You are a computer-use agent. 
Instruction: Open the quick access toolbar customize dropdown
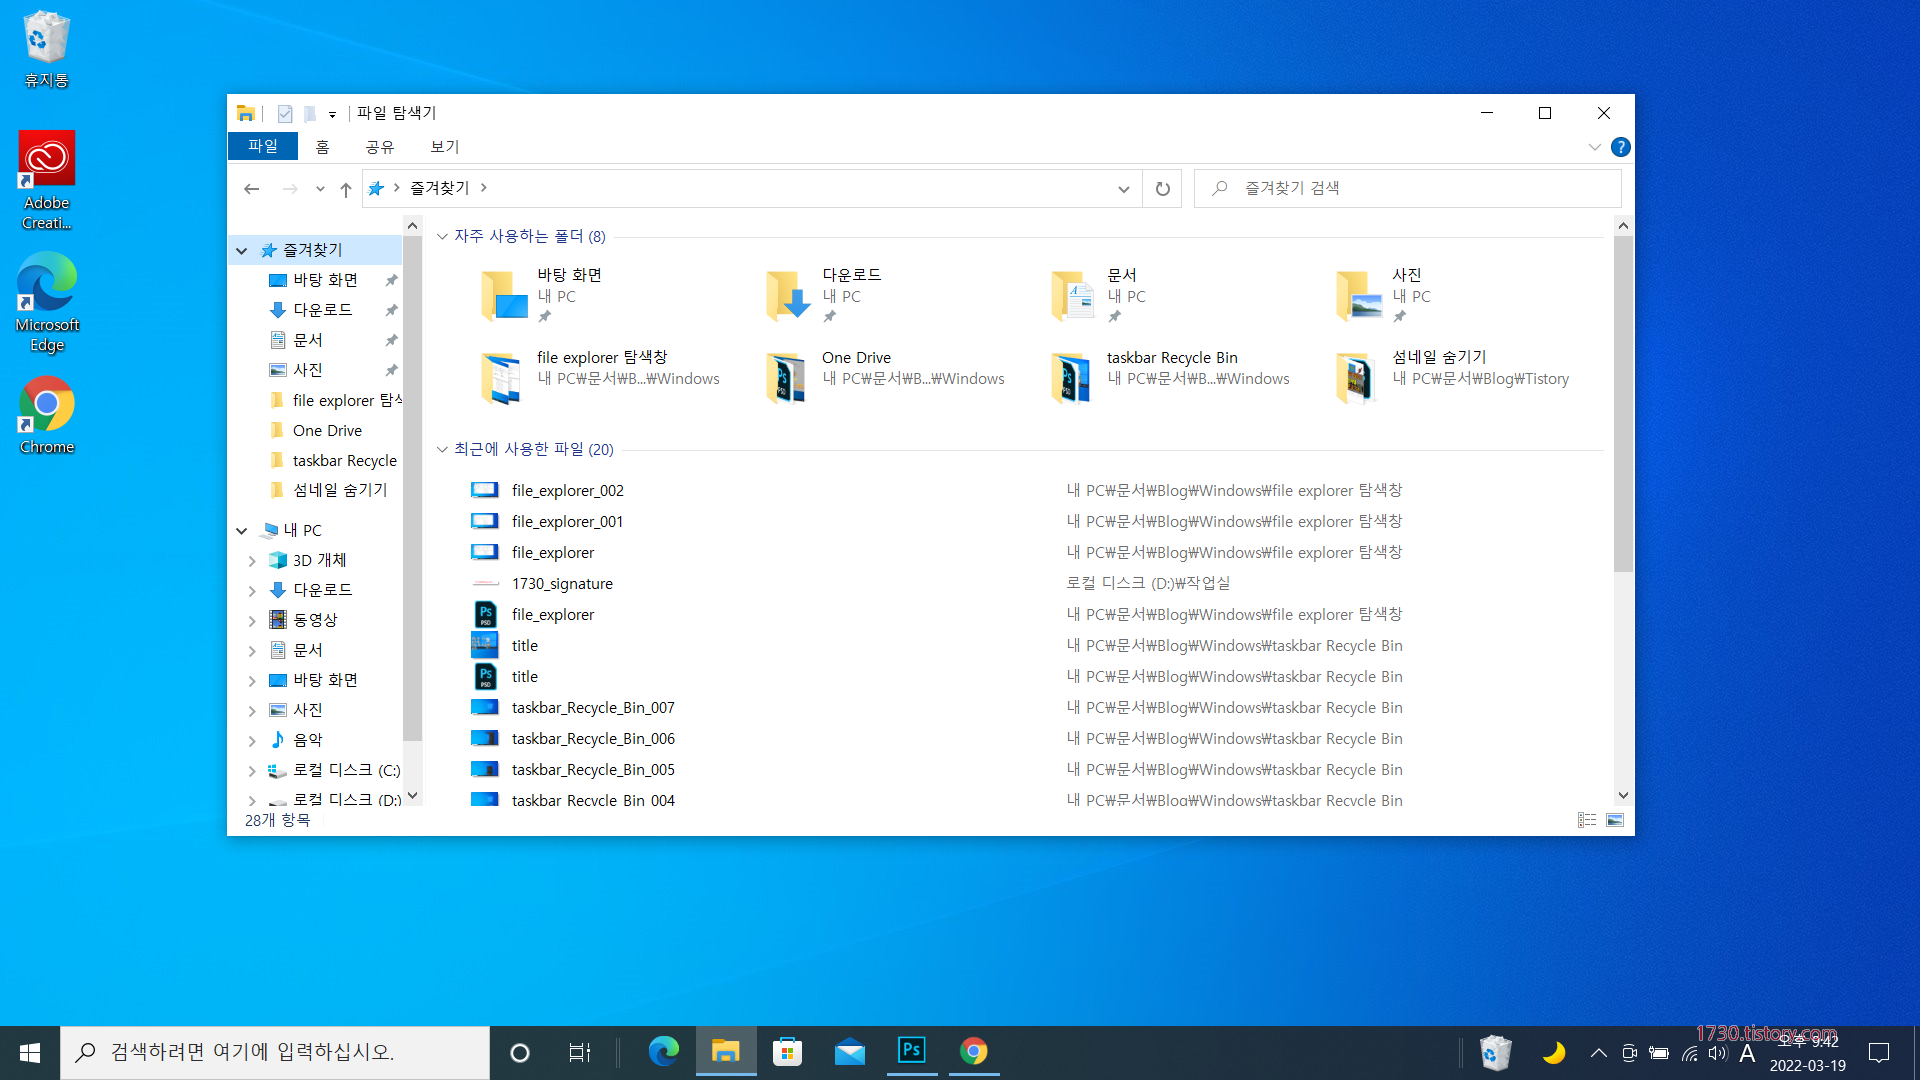coord(332,114)
